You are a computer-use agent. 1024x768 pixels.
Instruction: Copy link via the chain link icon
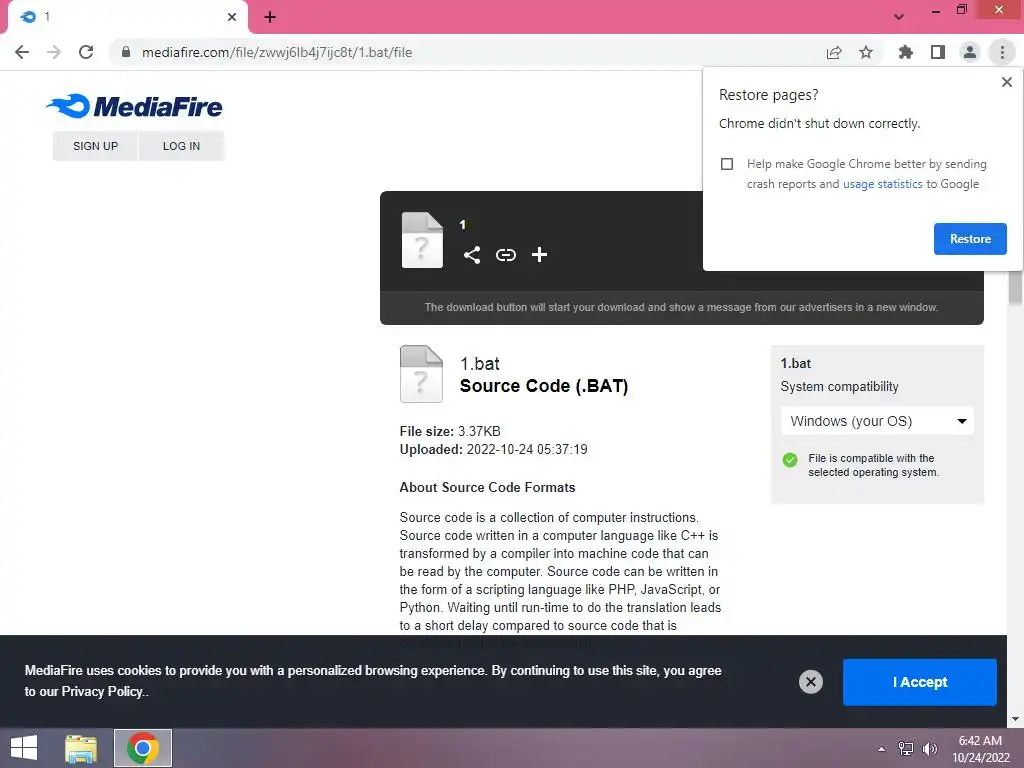click(505, 255)
